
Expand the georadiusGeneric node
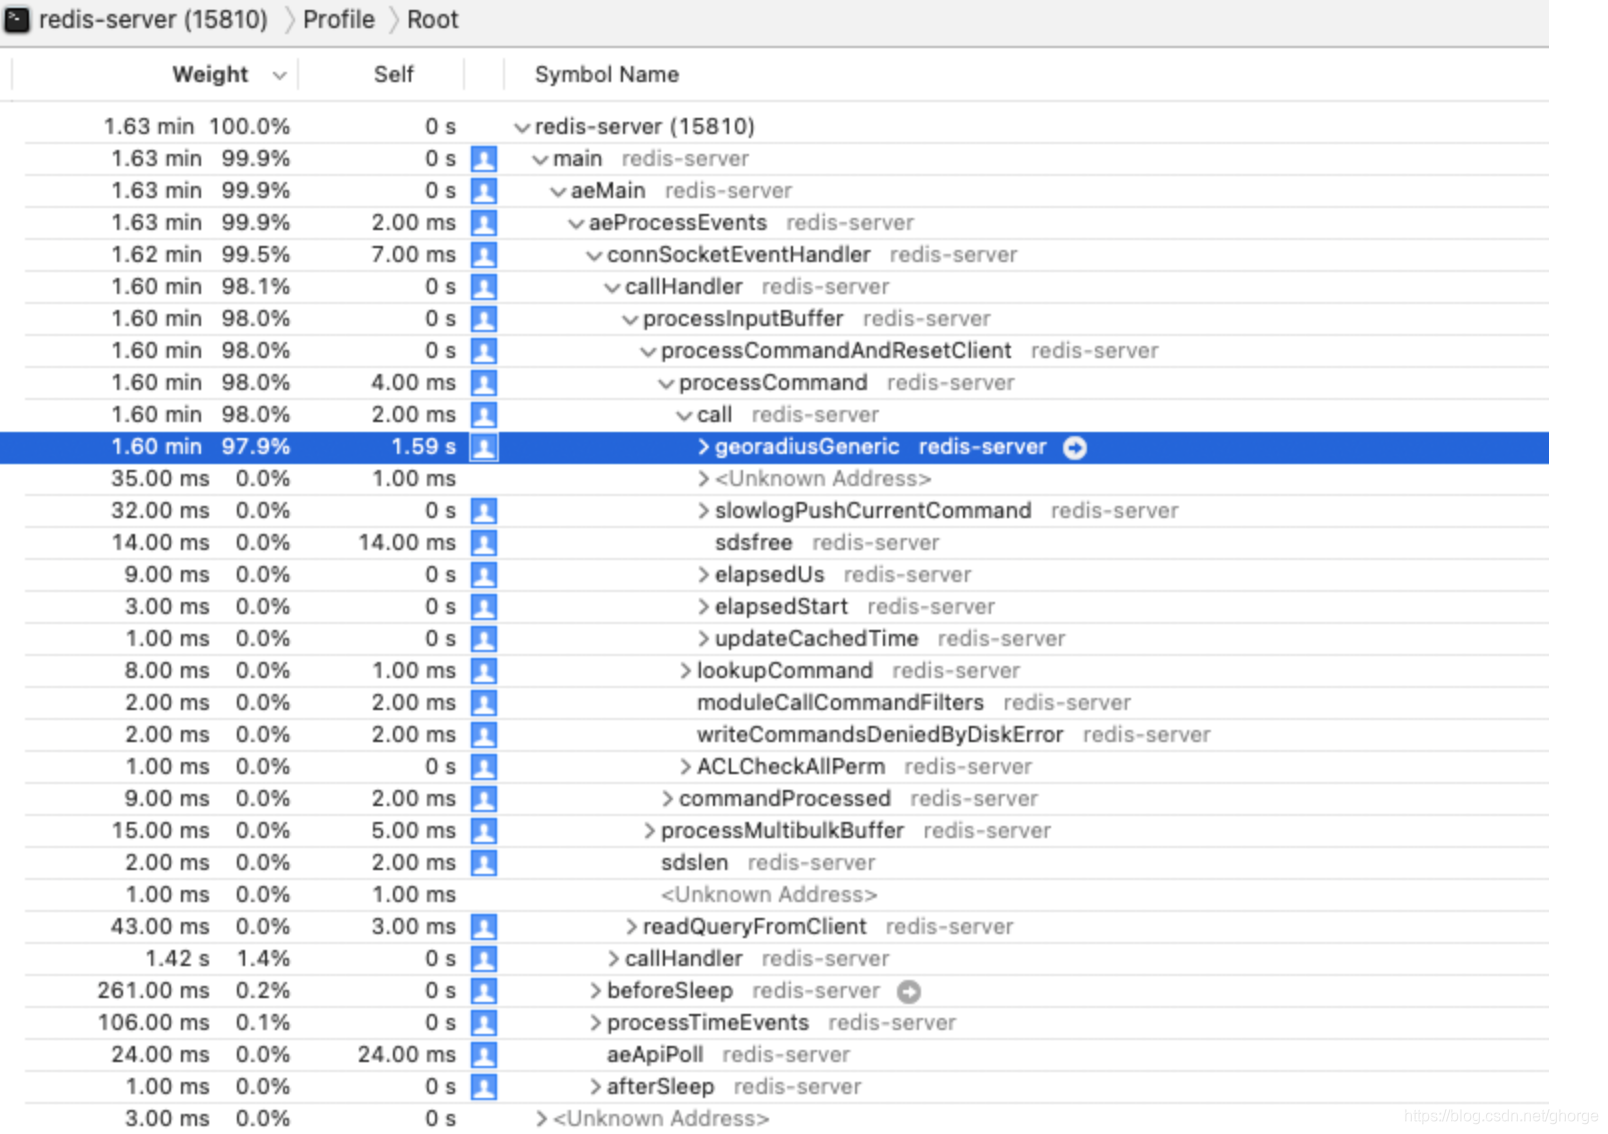pyautogui.click(x=703, y=447)
